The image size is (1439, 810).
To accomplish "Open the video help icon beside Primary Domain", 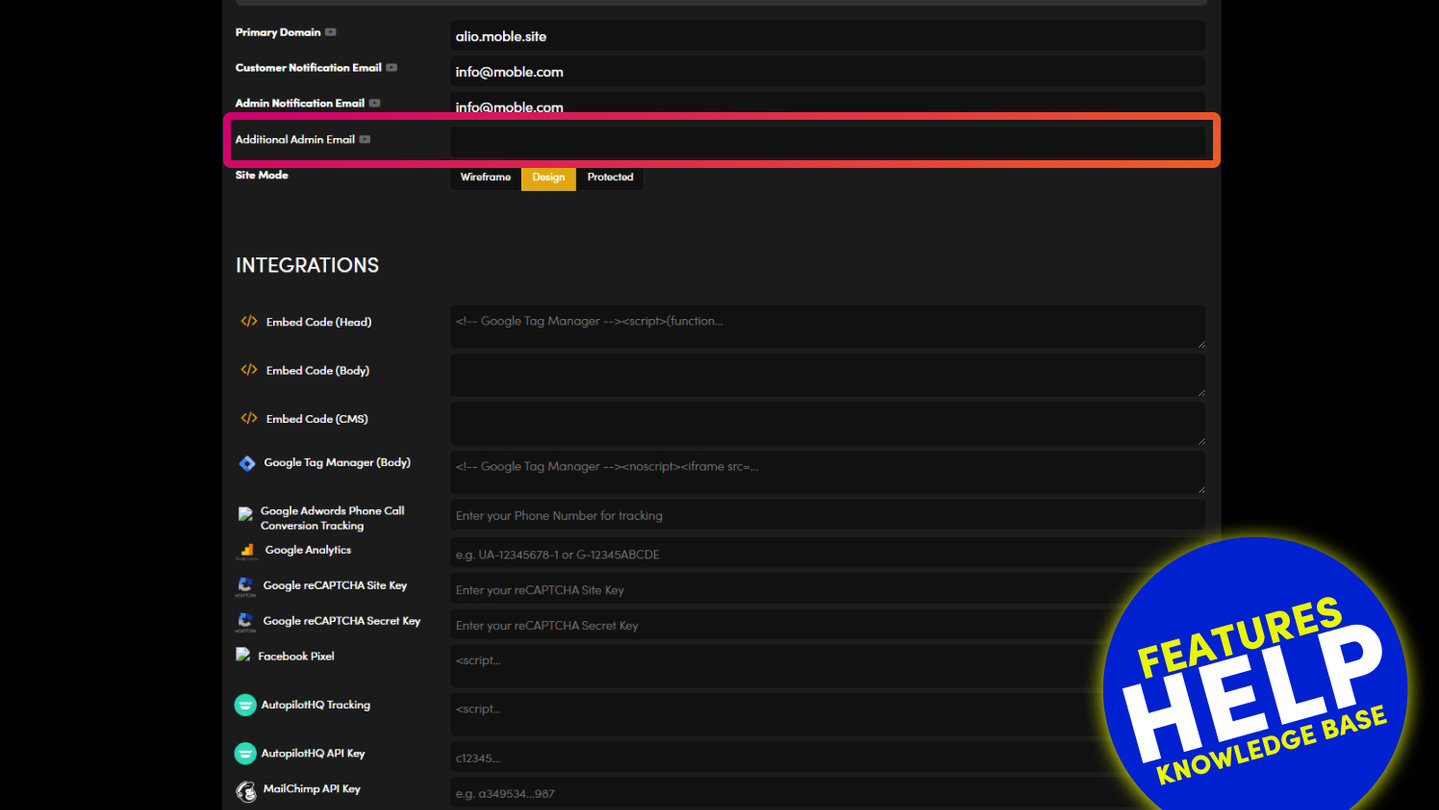I will (331, 32).
